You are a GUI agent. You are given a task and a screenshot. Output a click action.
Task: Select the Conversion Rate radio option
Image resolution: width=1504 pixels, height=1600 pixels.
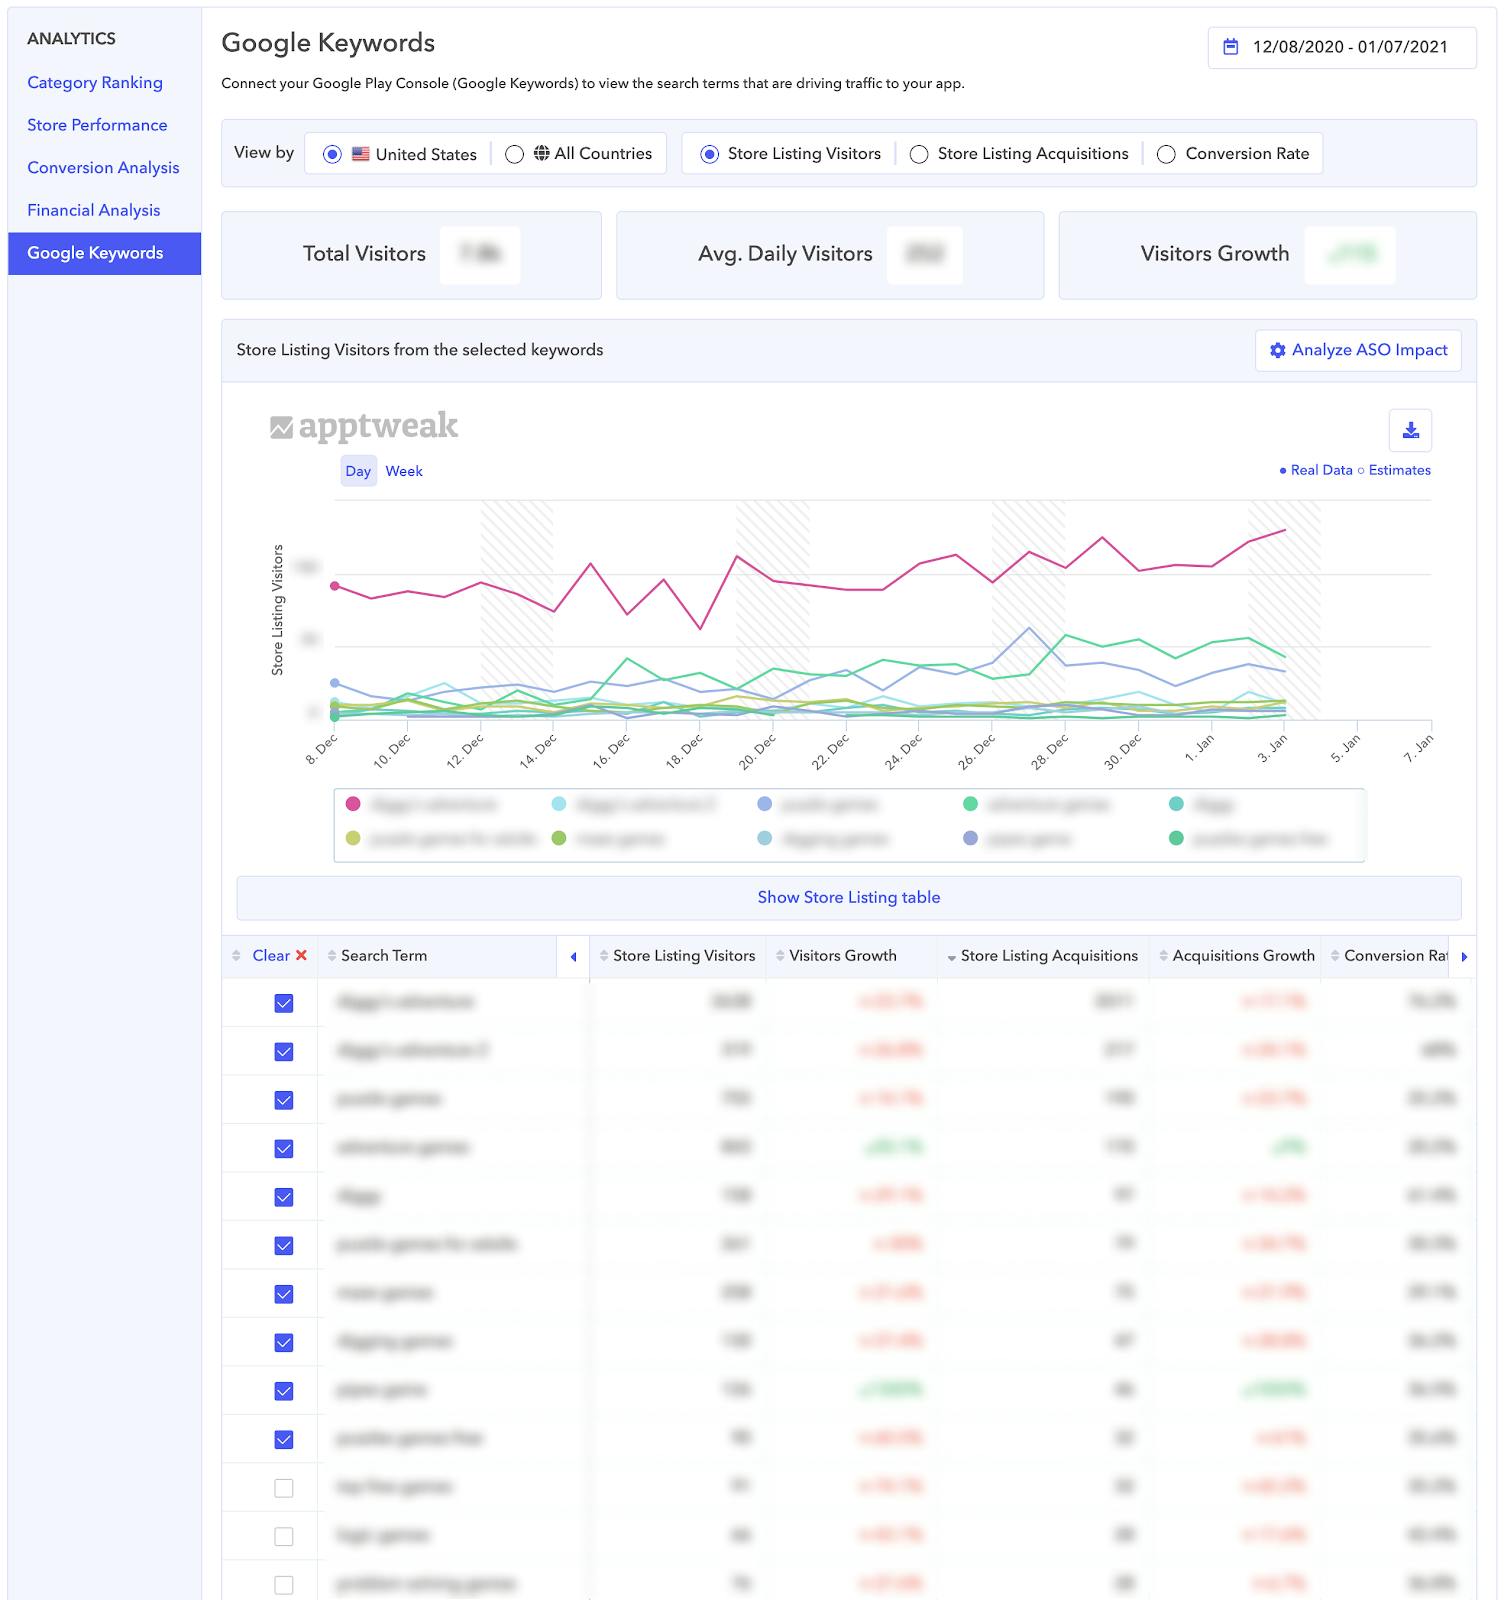point(1166,154)
